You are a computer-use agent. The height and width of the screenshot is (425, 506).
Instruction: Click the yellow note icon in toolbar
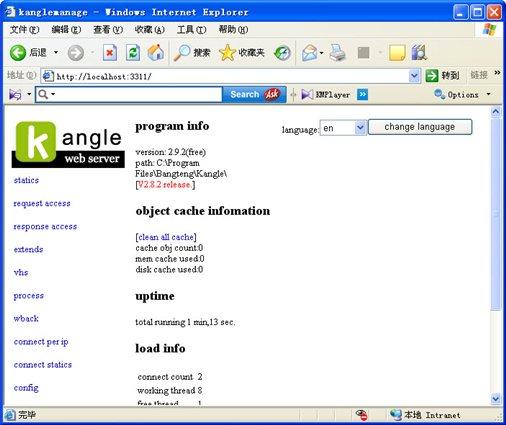coord(397,53)
